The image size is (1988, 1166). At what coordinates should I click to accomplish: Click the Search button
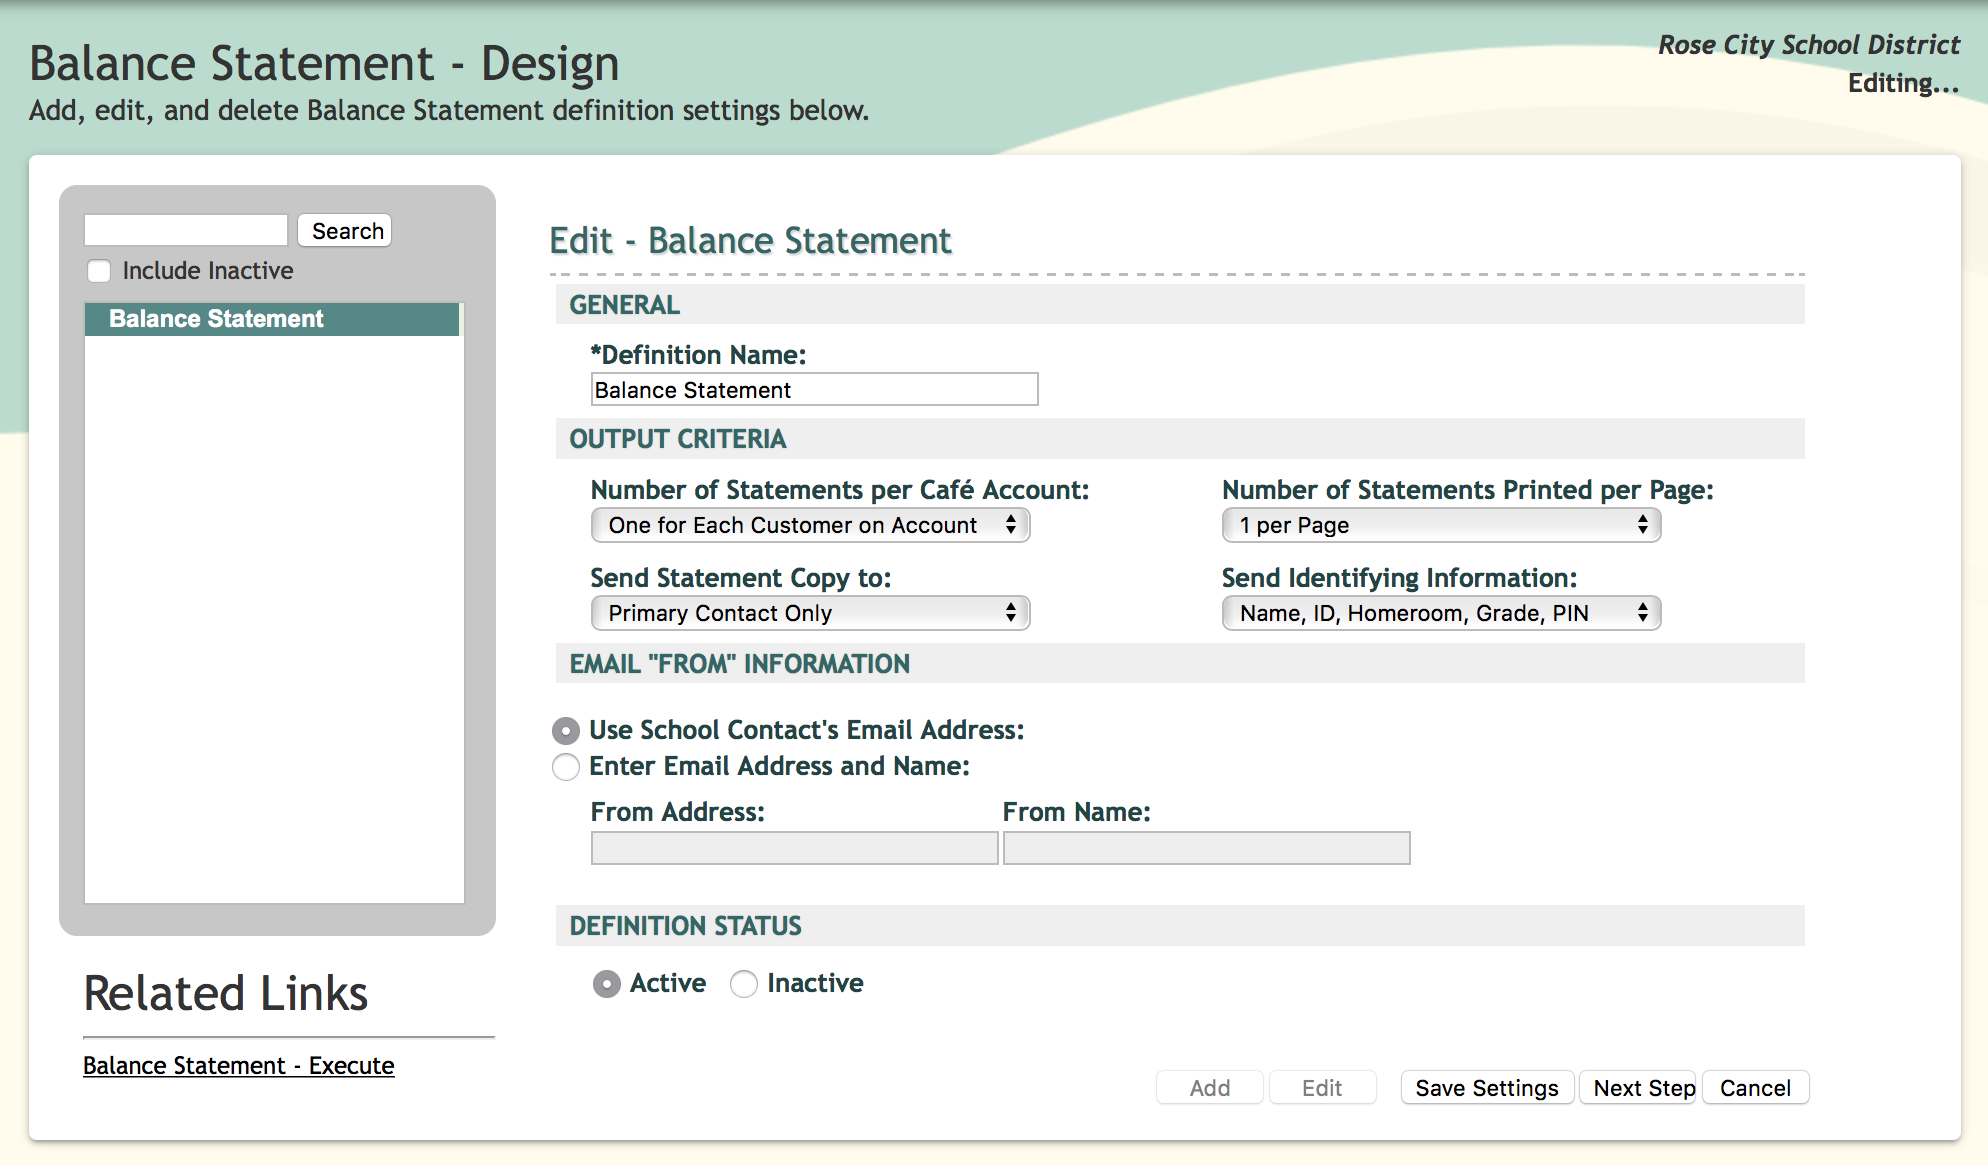(346, 231)
